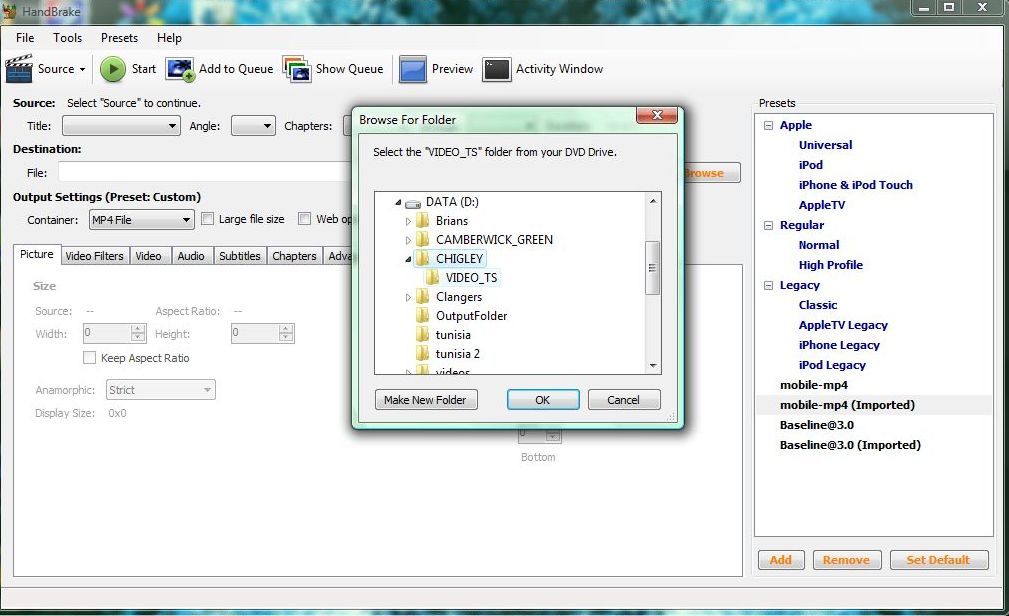Open the Show Queue window icon
This screenshot has width=1009, height=616.
[296, 68]
